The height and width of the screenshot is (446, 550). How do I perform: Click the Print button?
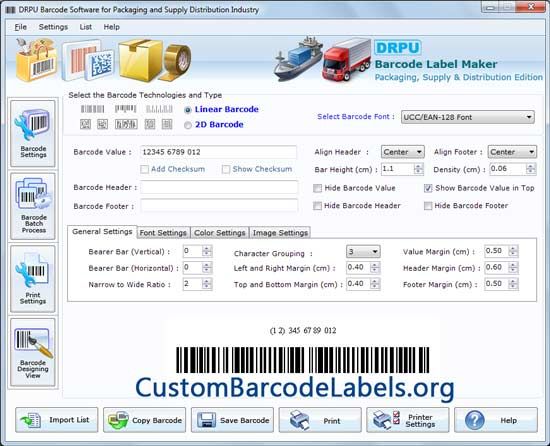pyautogui.click(x=320, y=420)
